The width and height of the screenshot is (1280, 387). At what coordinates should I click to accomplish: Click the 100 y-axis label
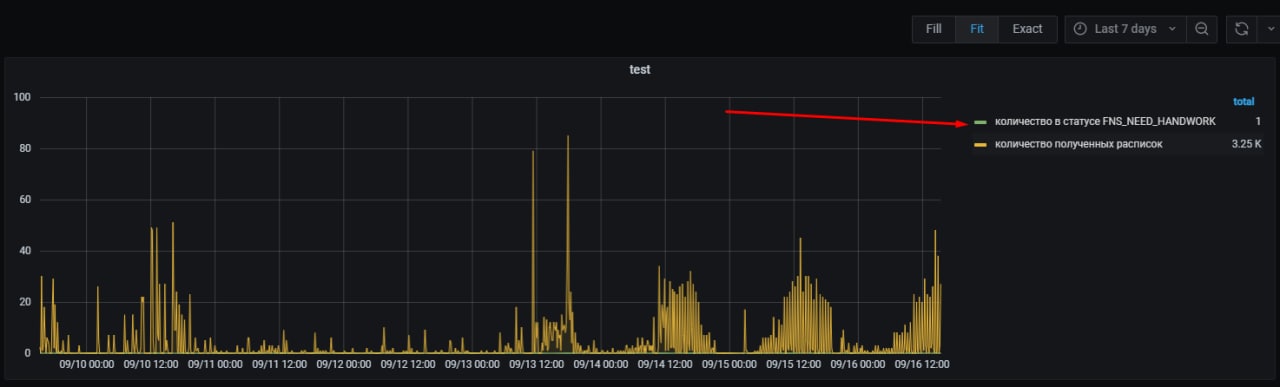(23, 97)
